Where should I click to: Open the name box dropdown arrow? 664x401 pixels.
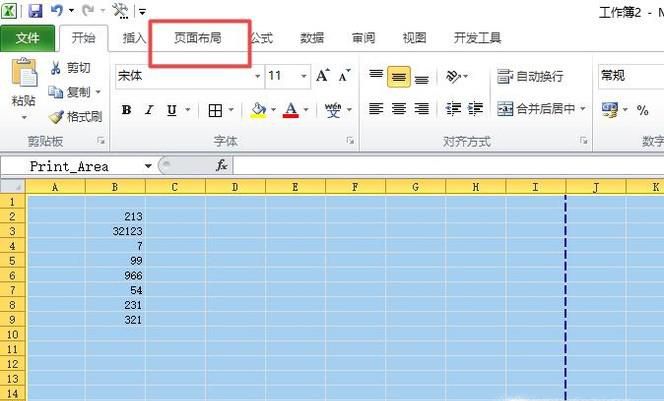coord(148,166)
